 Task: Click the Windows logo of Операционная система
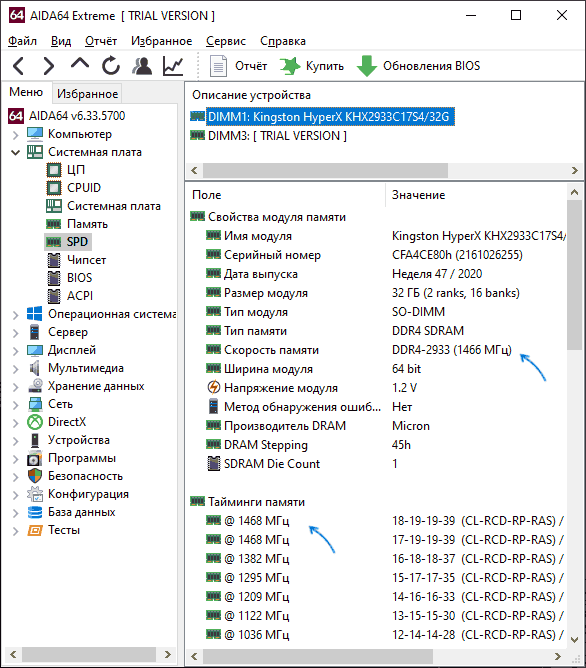pyautogui.click(x=34, y=314)
